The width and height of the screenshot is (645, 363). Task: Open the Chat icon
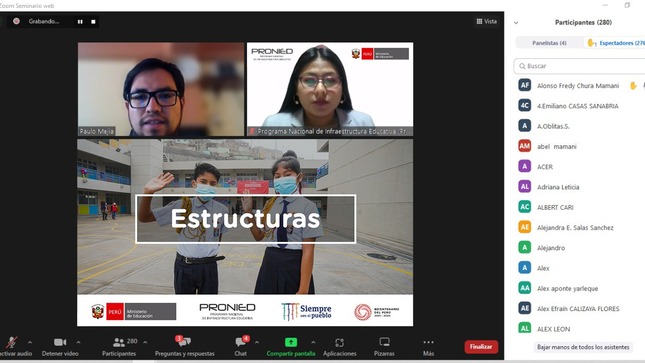point(241,341)
